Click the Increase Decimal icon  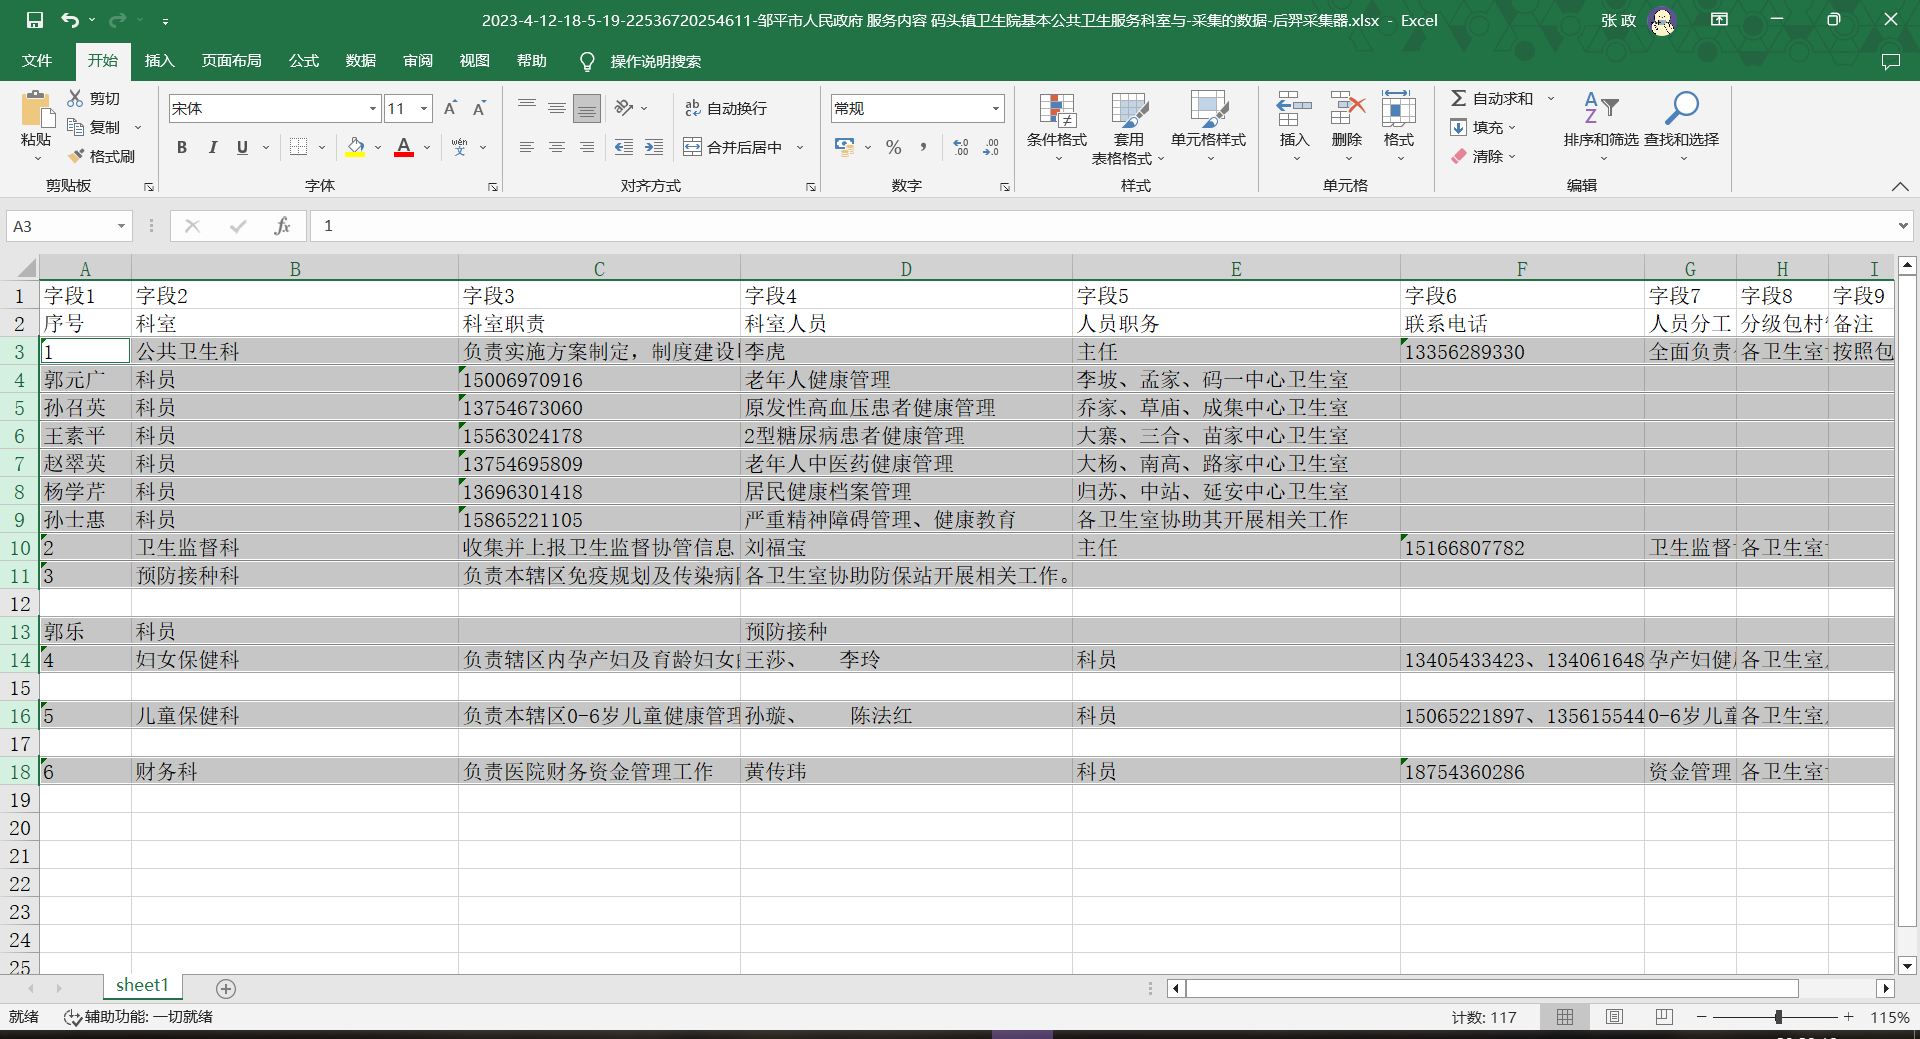[x=961, y=147]
